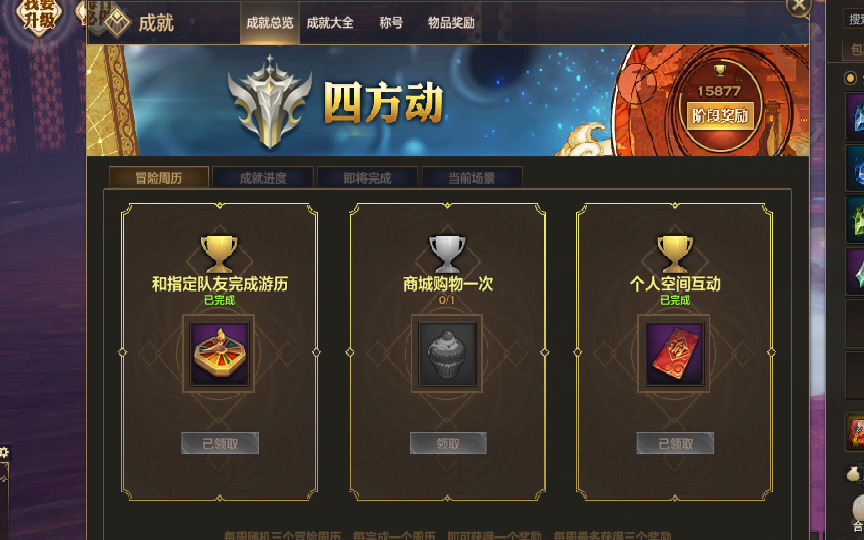Image resolution: width=864 pixels, height=540 pixels.
Task: Toggle the radio button in right panel
Action: [850, 78]
